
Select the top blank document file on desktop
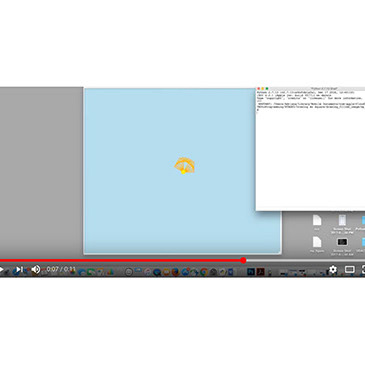(x=317, y=220)
